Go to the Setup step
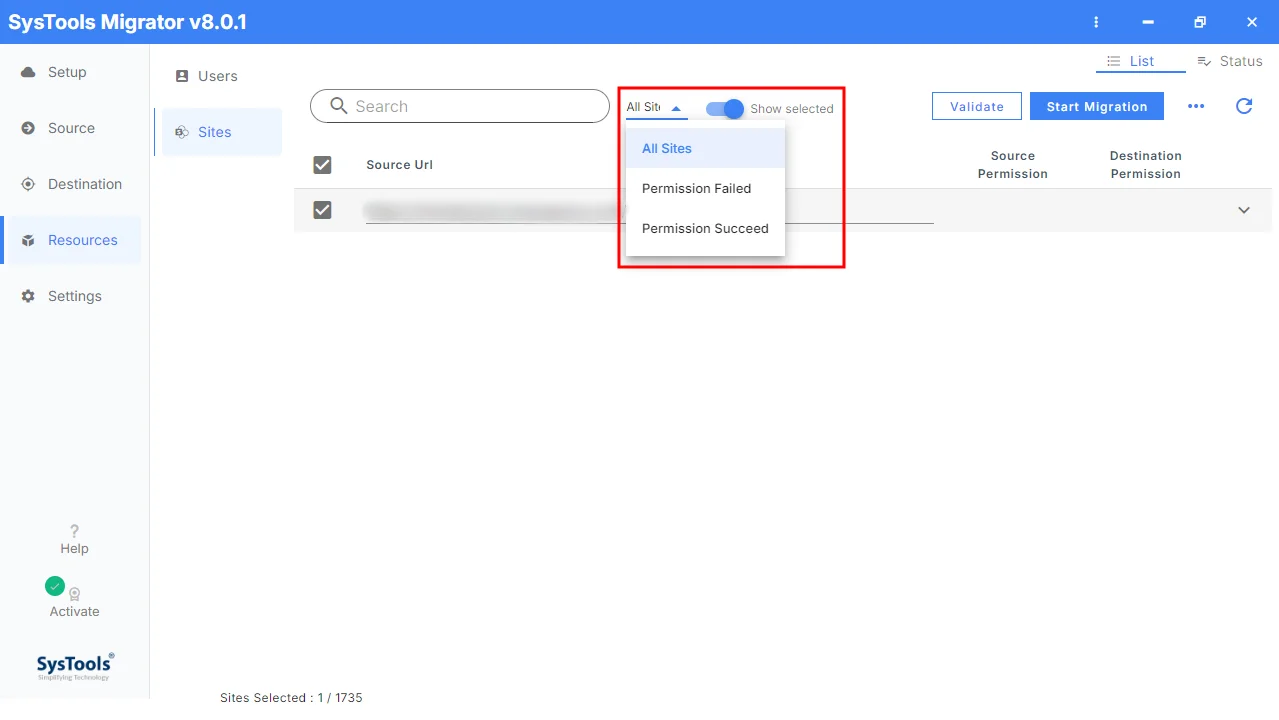The width and height of the screenshot is (1279, 720). [70, 72]
